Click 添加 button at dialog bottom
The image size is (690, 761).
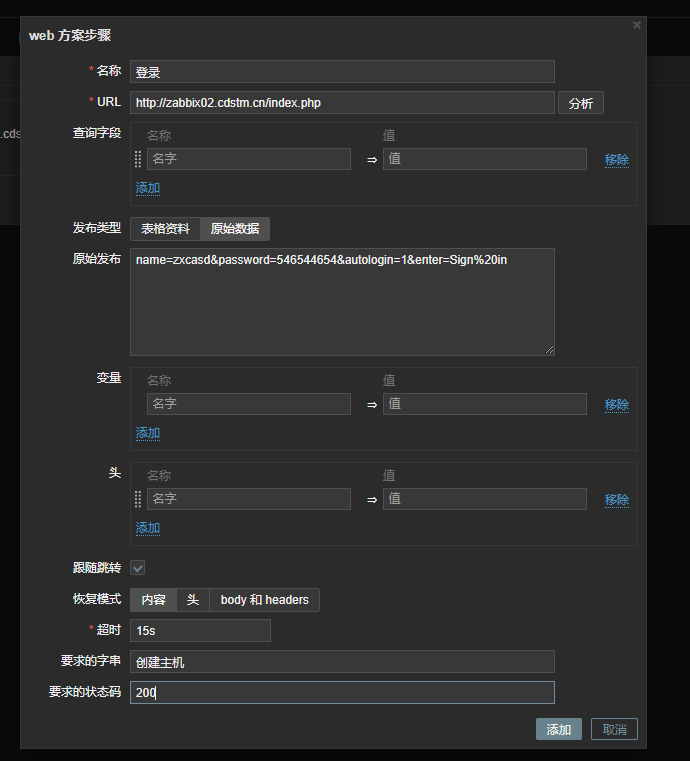click(558, 730)
